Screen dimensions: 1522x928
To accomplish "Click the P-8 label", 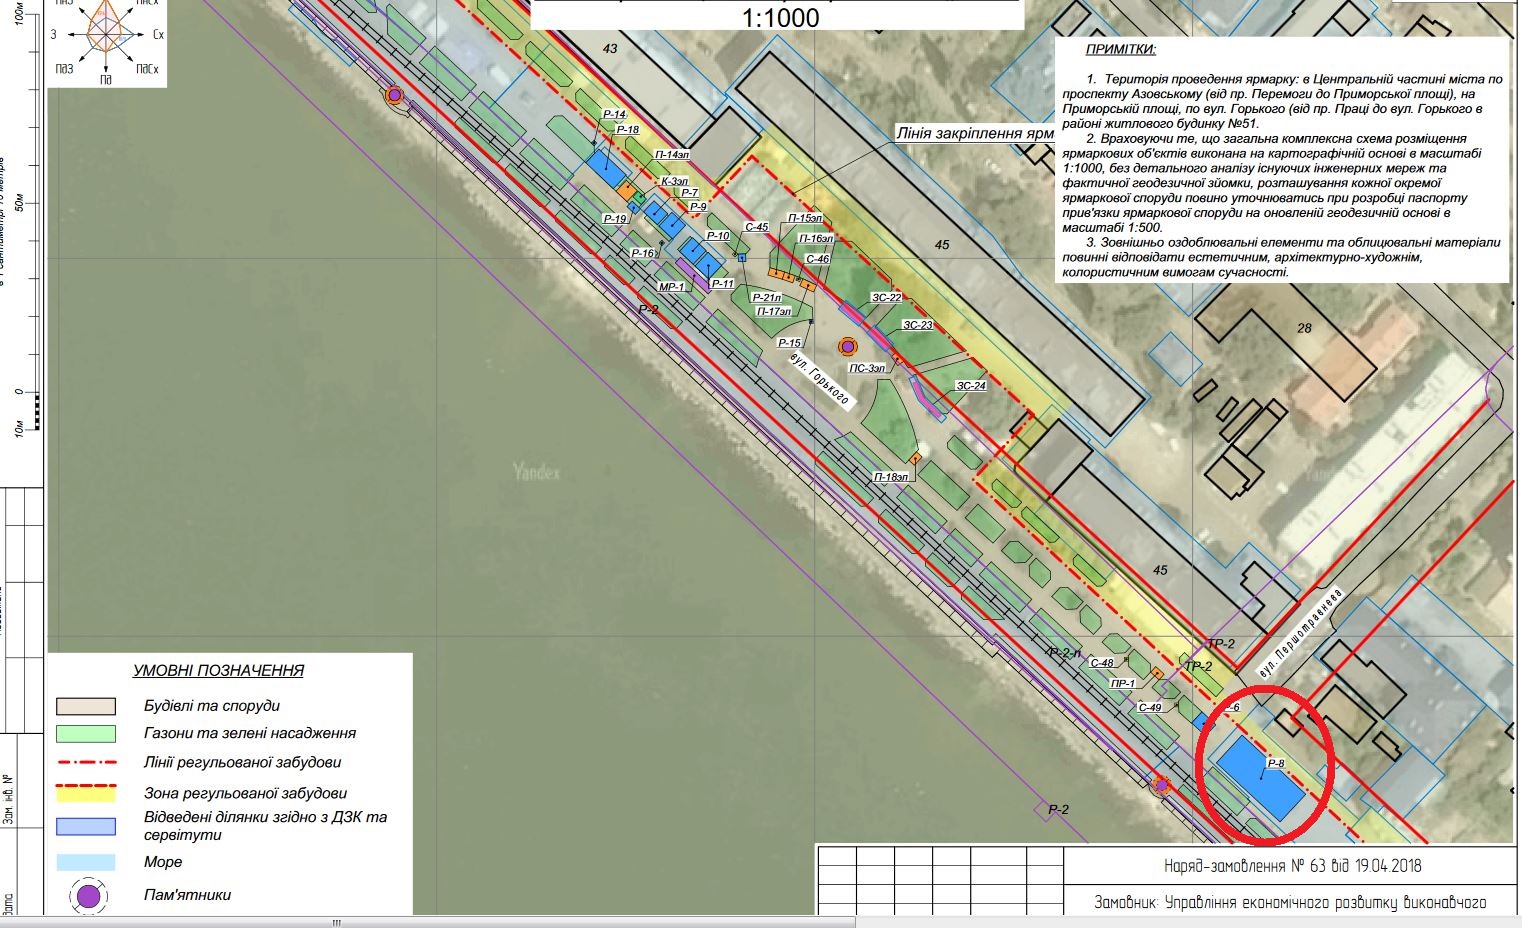I will (x=1276, y=764).
